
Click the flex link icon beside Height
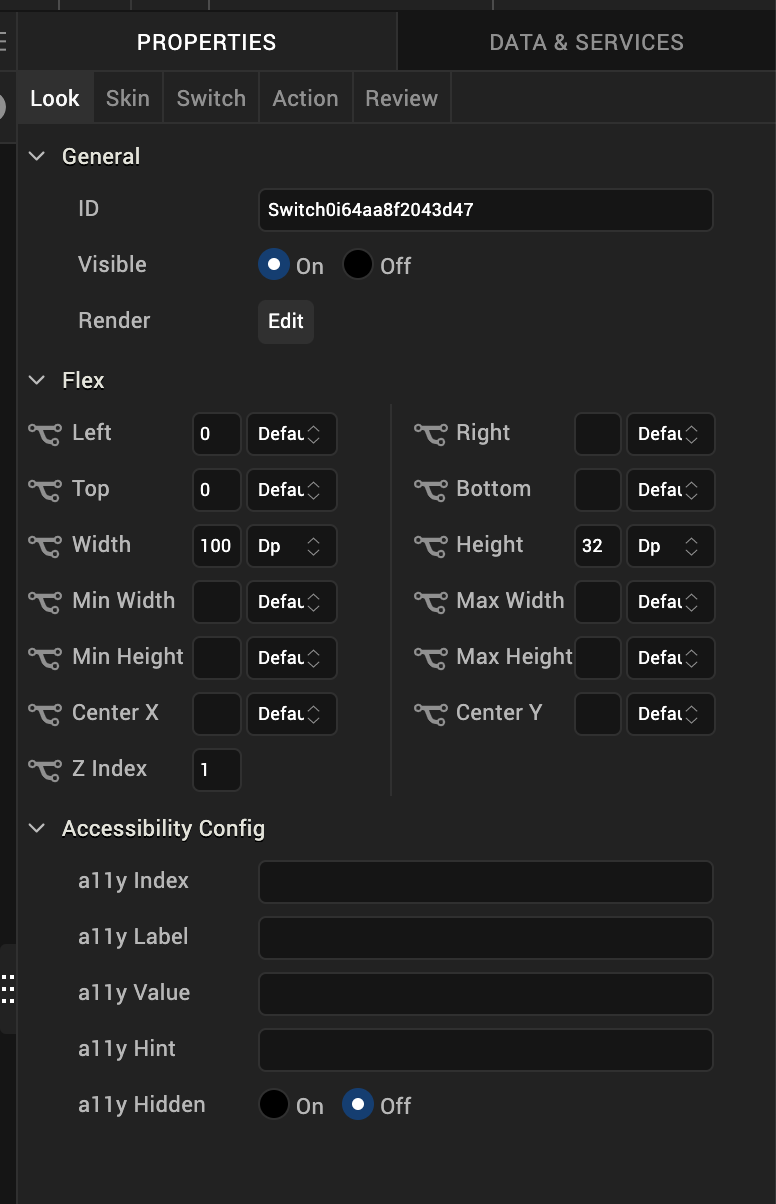430,546
